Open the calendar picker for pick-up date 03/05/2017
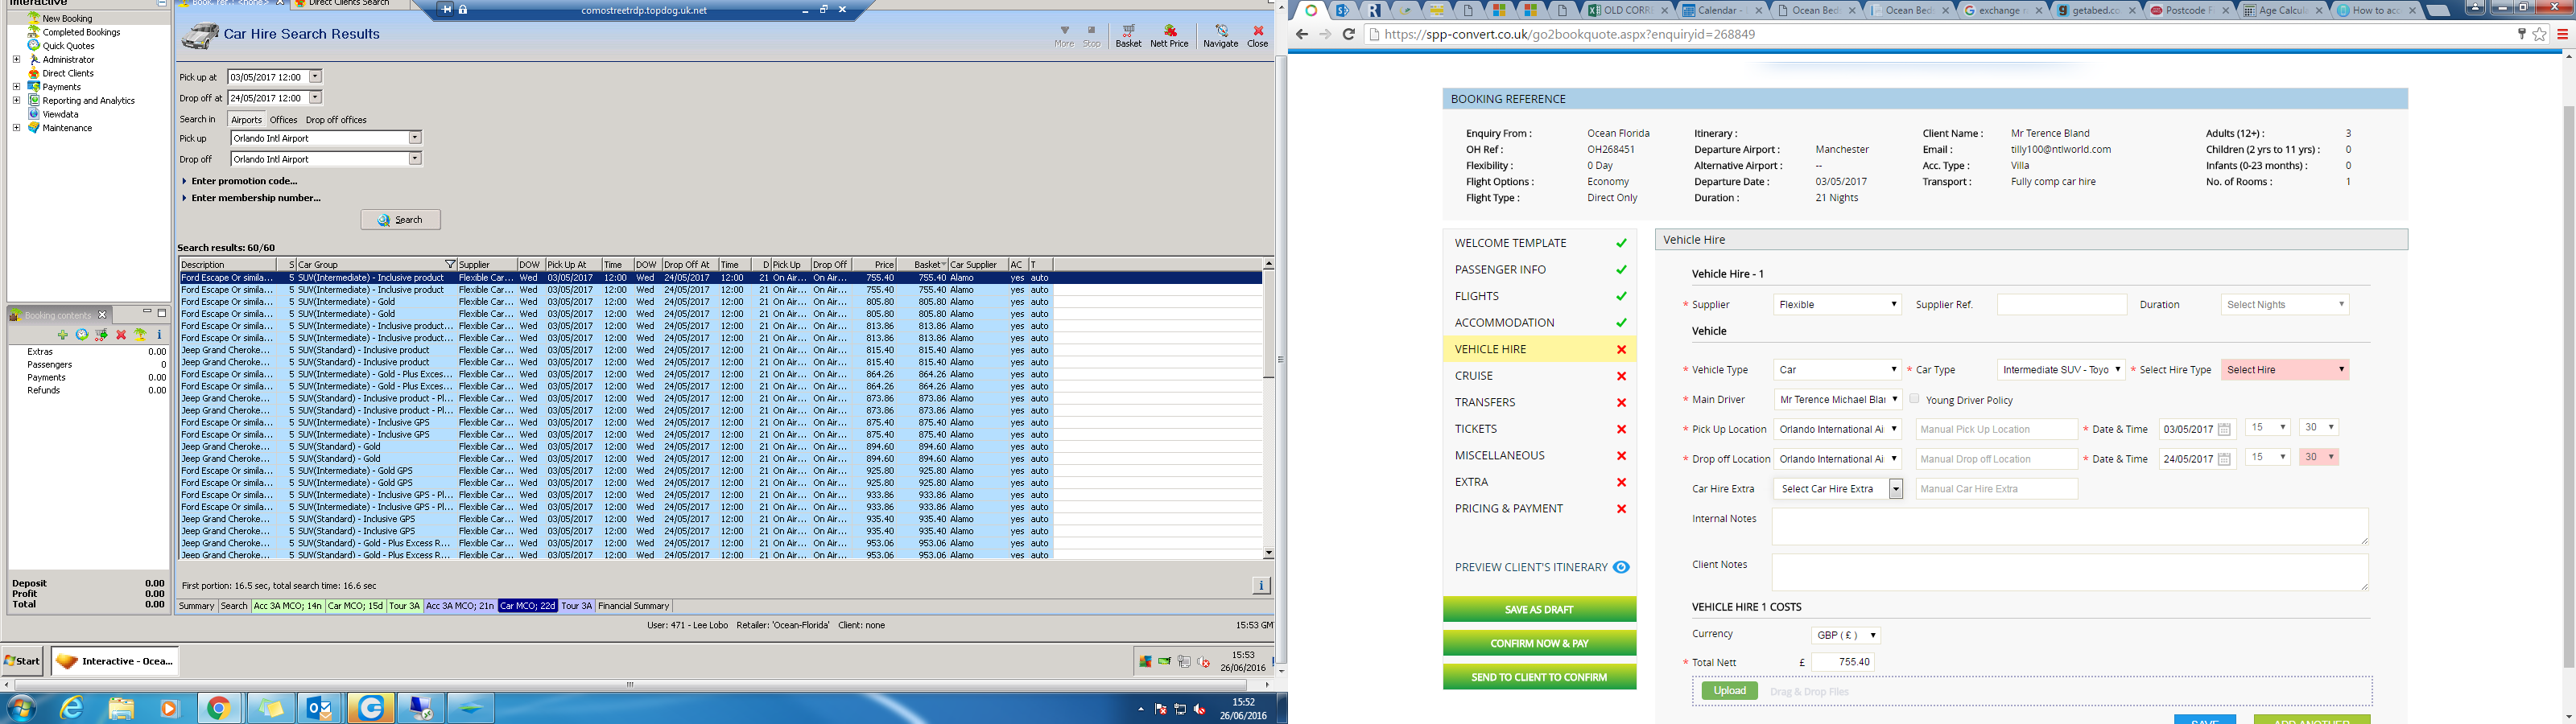The height and width of the screenshot is (724, 2576). click(x=2224, y=430)
